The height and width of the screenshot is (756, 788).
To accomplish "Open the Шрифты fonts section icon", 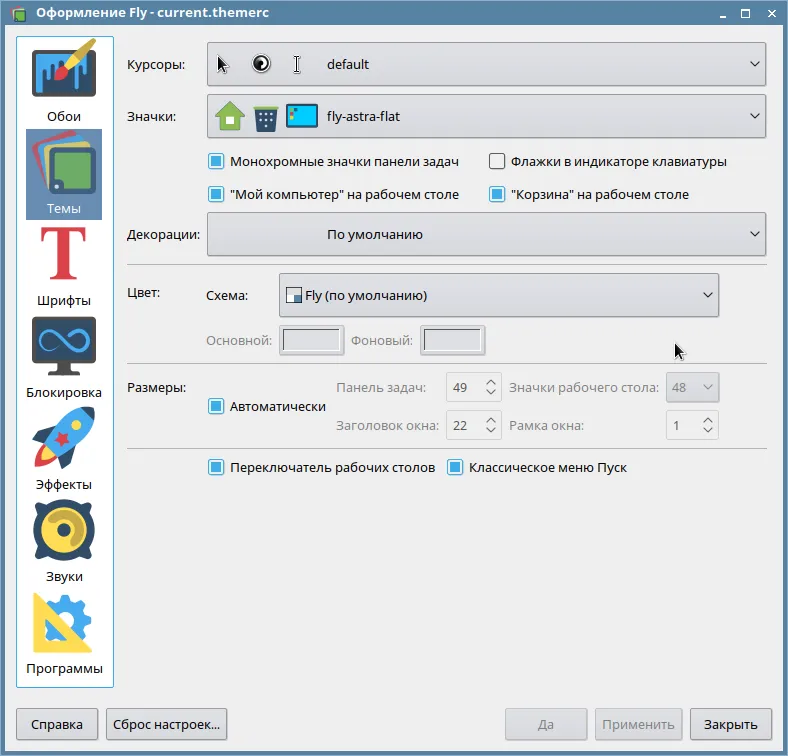I will pyautogui.click(x=64, y=253).
